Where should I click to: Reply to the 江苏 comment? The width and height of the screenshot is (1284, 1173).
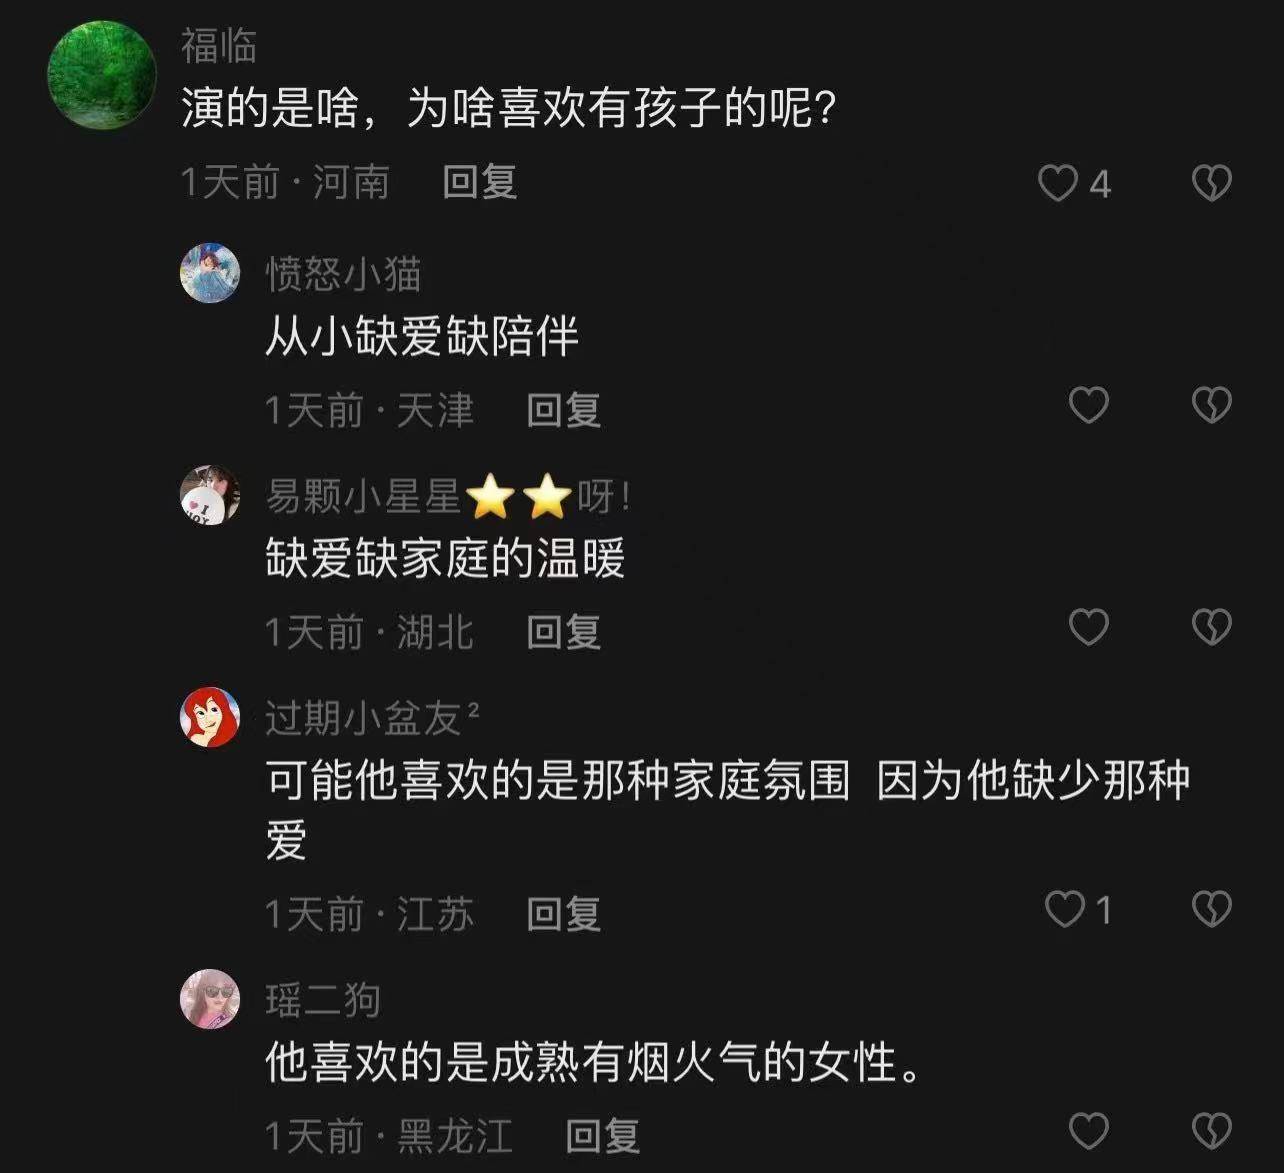(564, 914)
